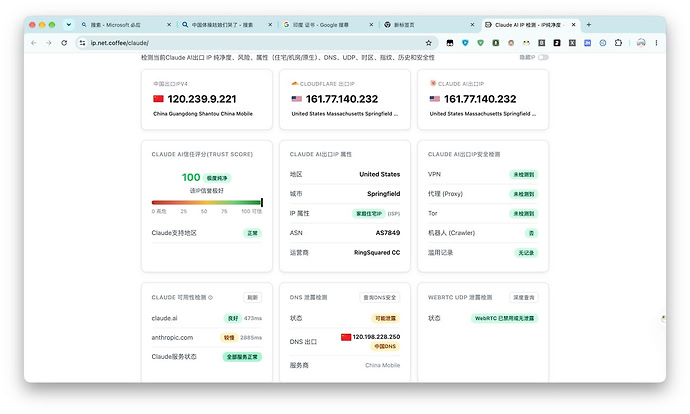Open Chrome's three-dot menu
690x414 pixels.
click(x=656, y=43)
